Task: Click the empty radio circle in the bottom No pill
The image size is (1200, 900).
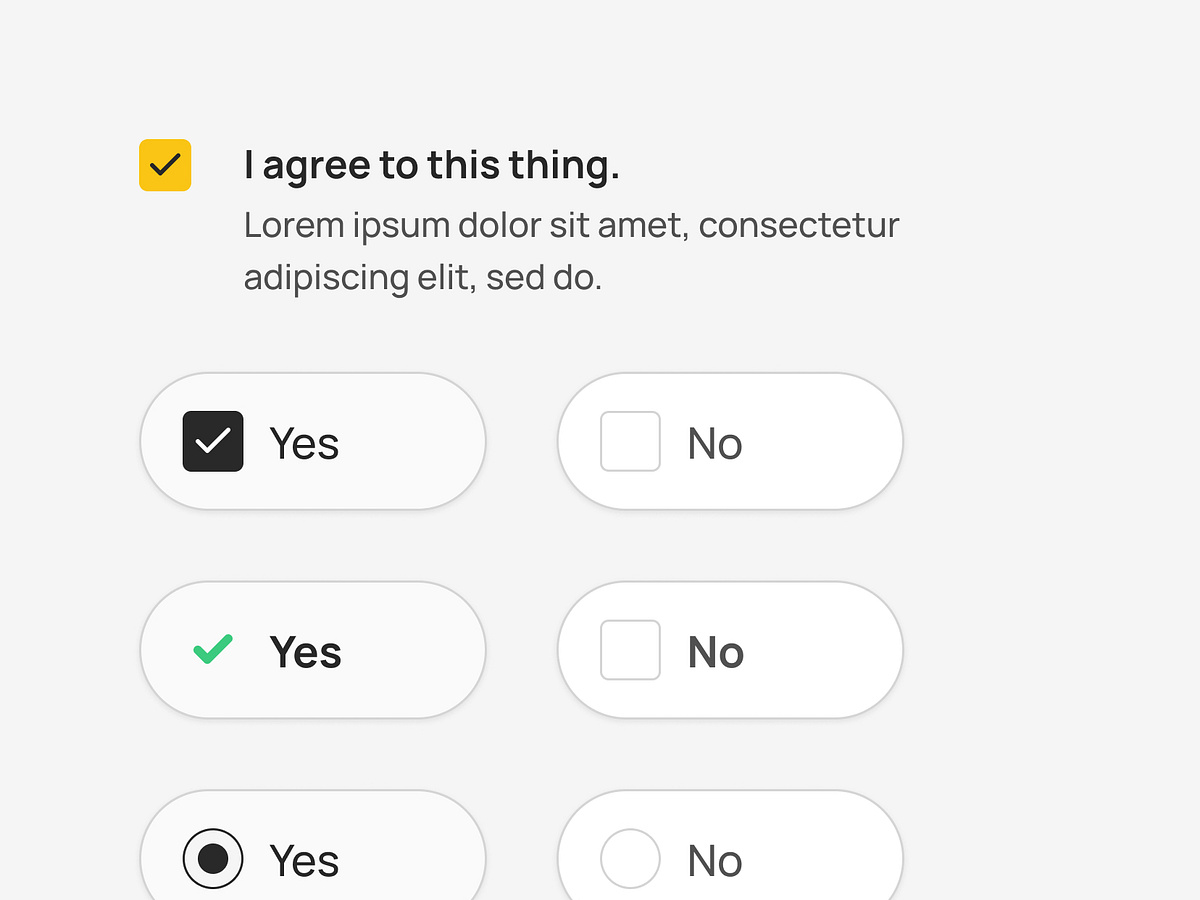Action: [x=629, y=858]
